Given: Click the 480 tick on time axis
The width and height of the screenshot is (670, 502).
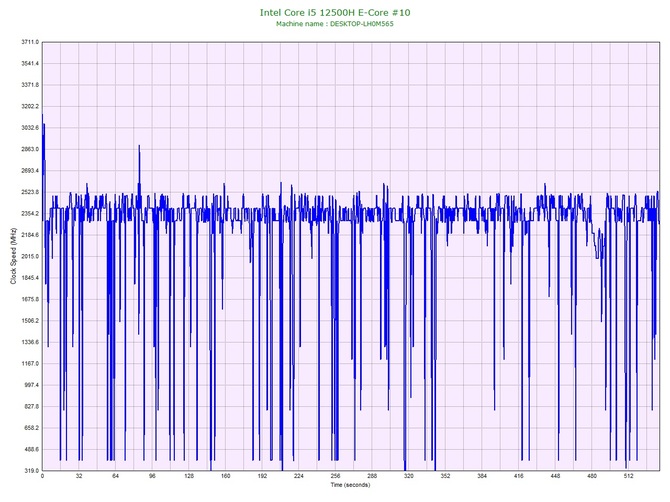Looking at the screenshot, I should click(x=592, y=476).
